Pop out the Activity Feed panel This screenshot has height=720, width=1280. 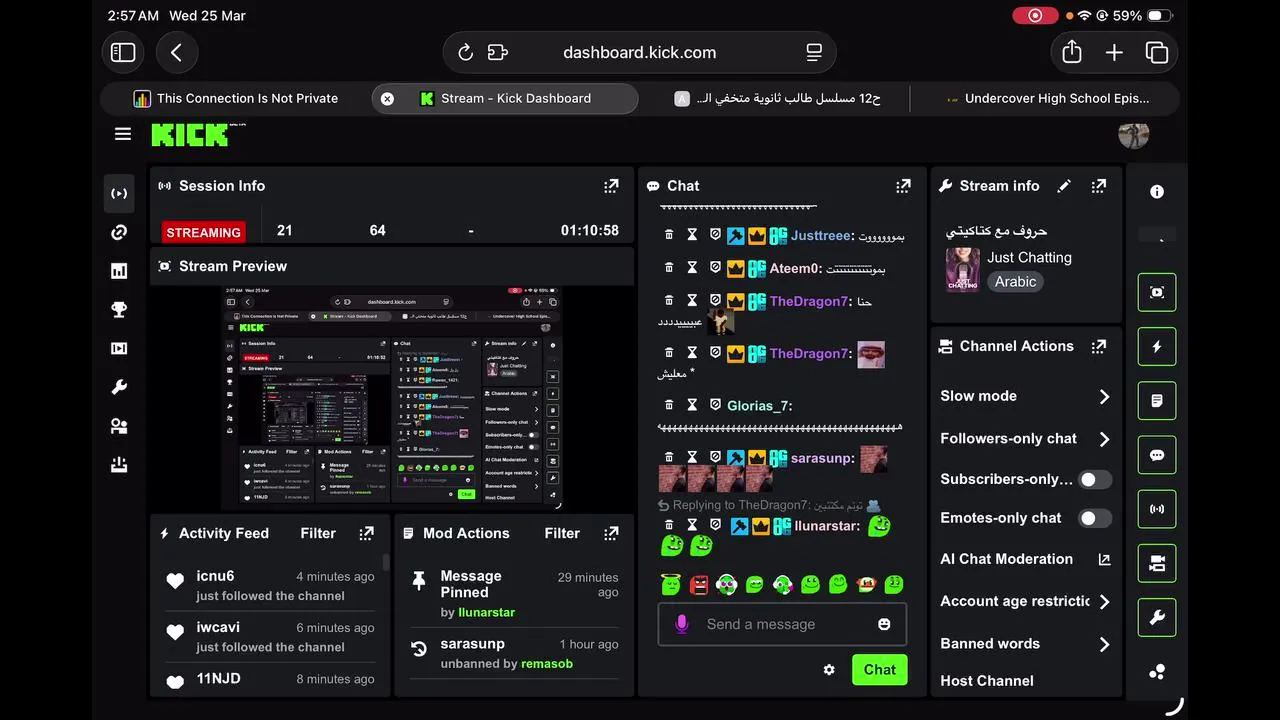tap(367, 533)
